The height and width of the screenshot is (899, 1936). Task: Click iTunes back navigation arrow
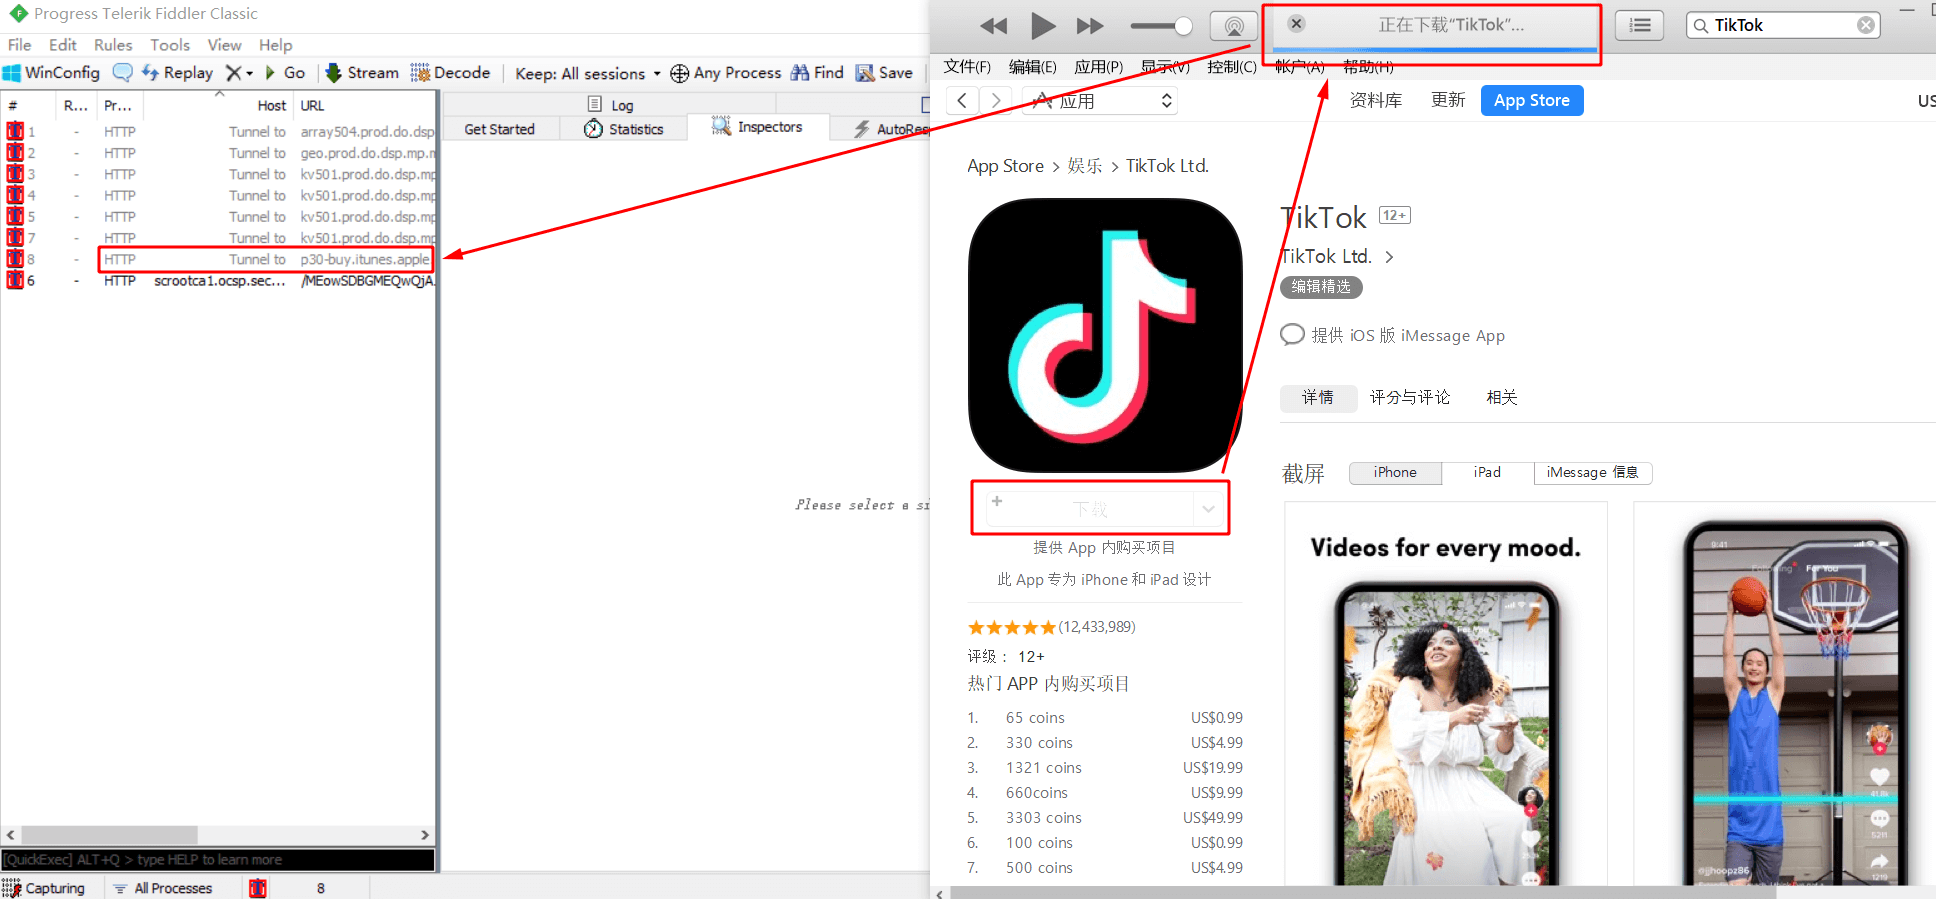962,100
